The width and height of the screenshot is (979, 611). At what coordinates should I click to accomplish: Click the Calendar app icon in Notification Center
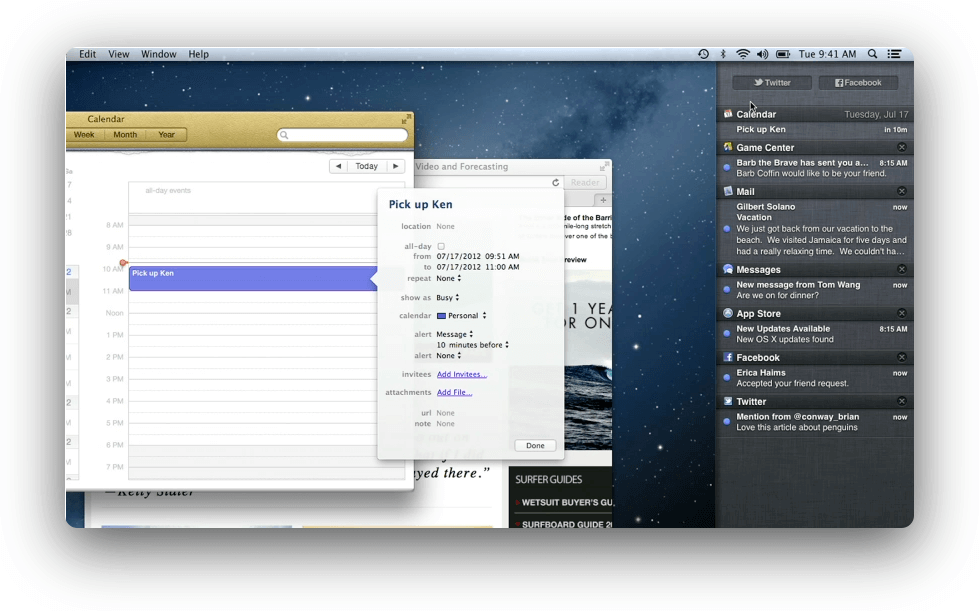pos(728,114)
